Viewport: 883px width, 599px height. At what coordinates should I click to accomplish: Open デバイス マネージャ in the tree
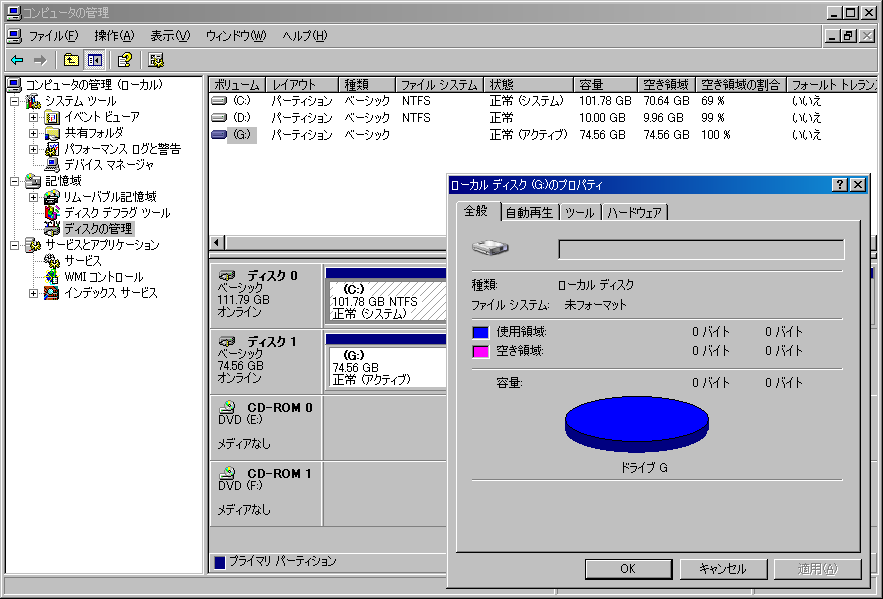pyautogui.click(x=109, y=165)
